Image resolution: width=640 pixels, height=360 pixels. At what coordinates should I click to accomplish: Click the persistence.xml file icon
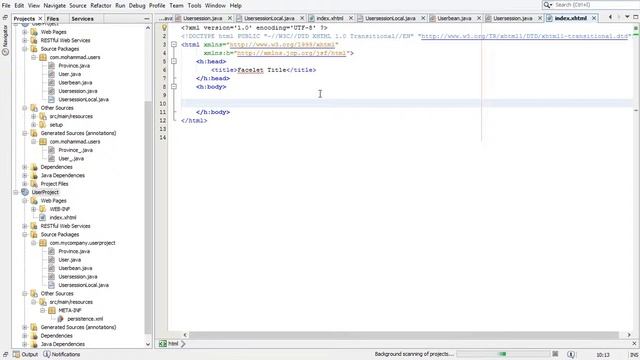pos(60,319)
